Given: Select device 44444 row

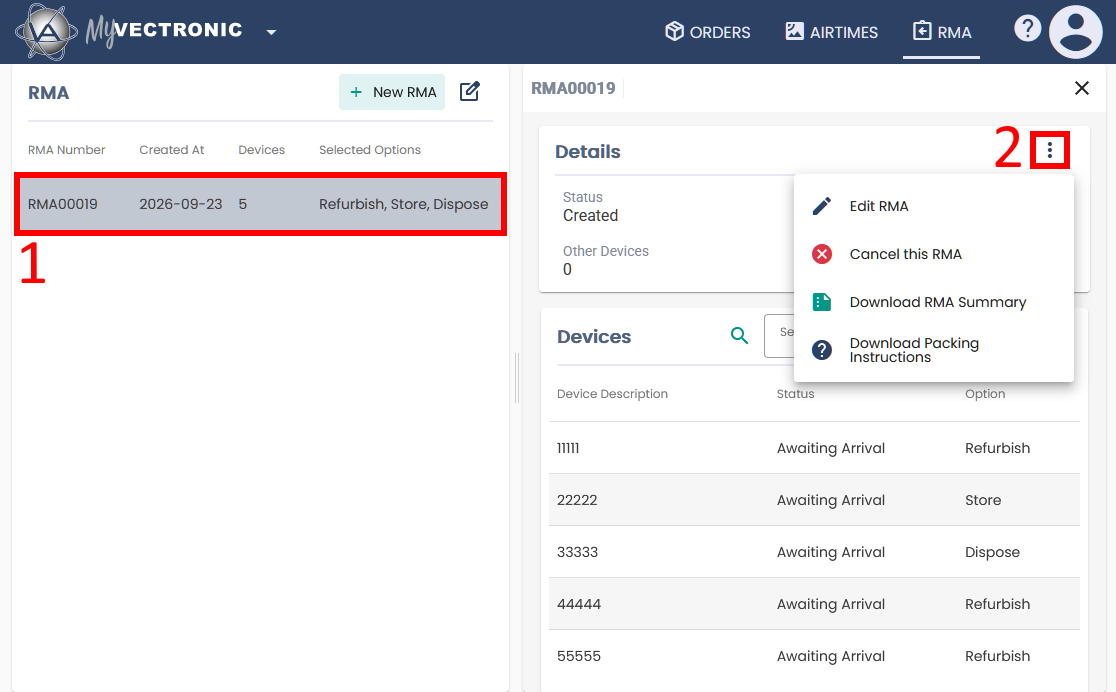Looking at the screenshot, I should [x=814, y=604].
